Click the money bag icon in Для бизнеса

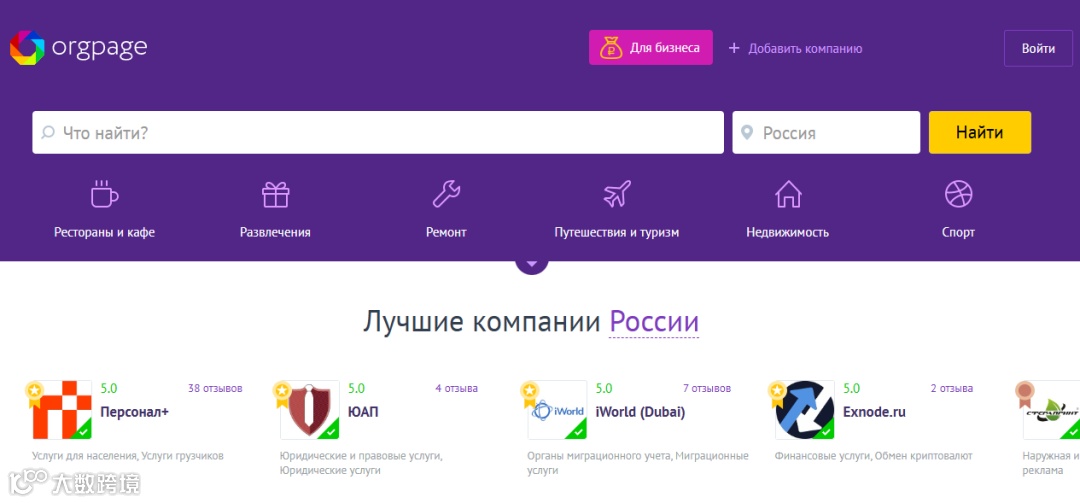pos(611,48)
